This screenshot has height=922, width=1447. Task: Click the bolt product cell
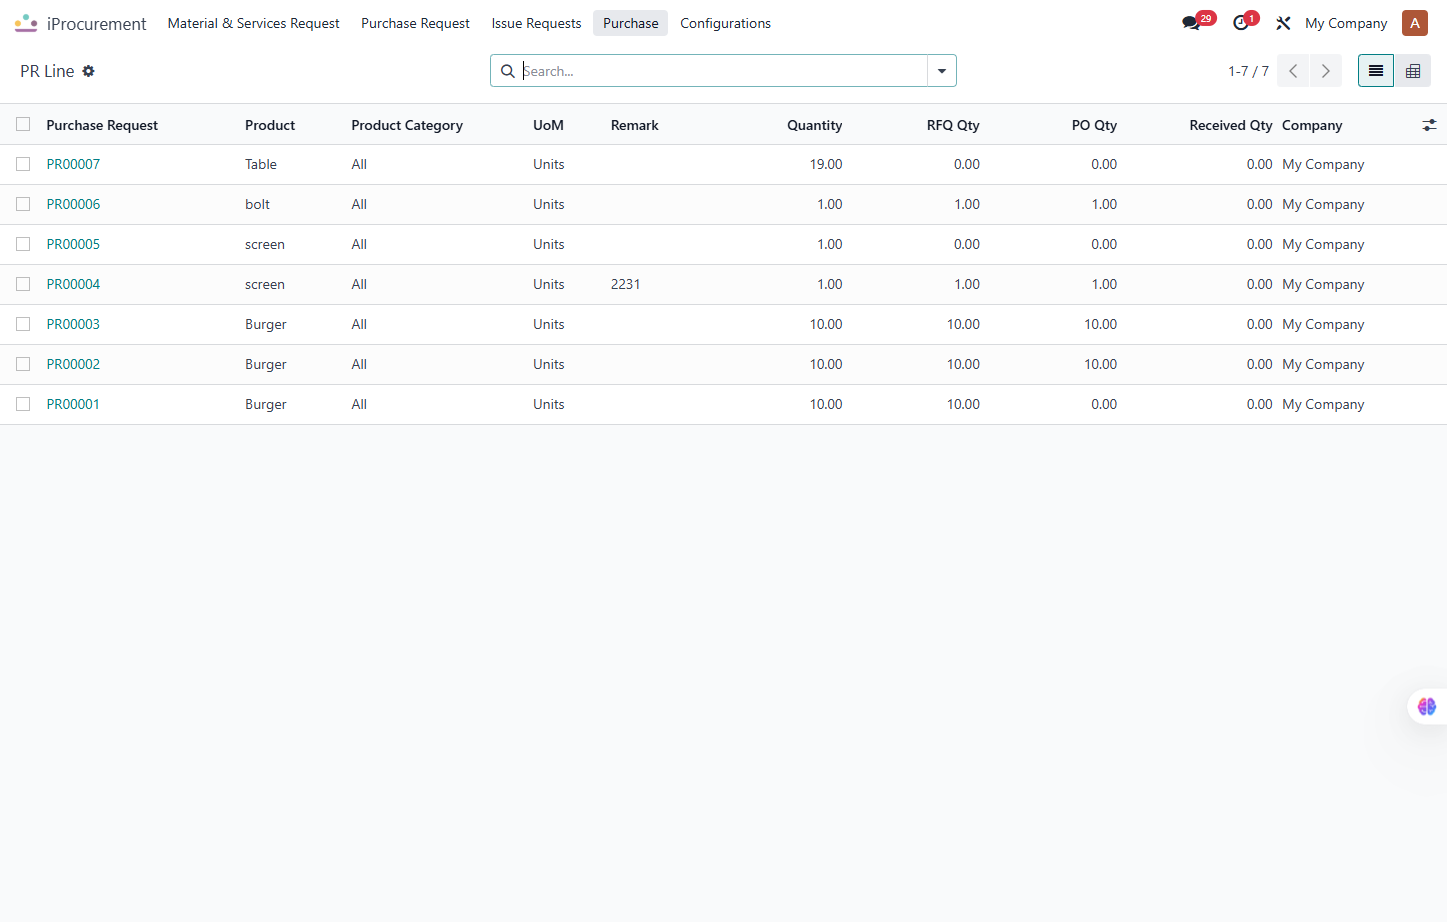257,204
